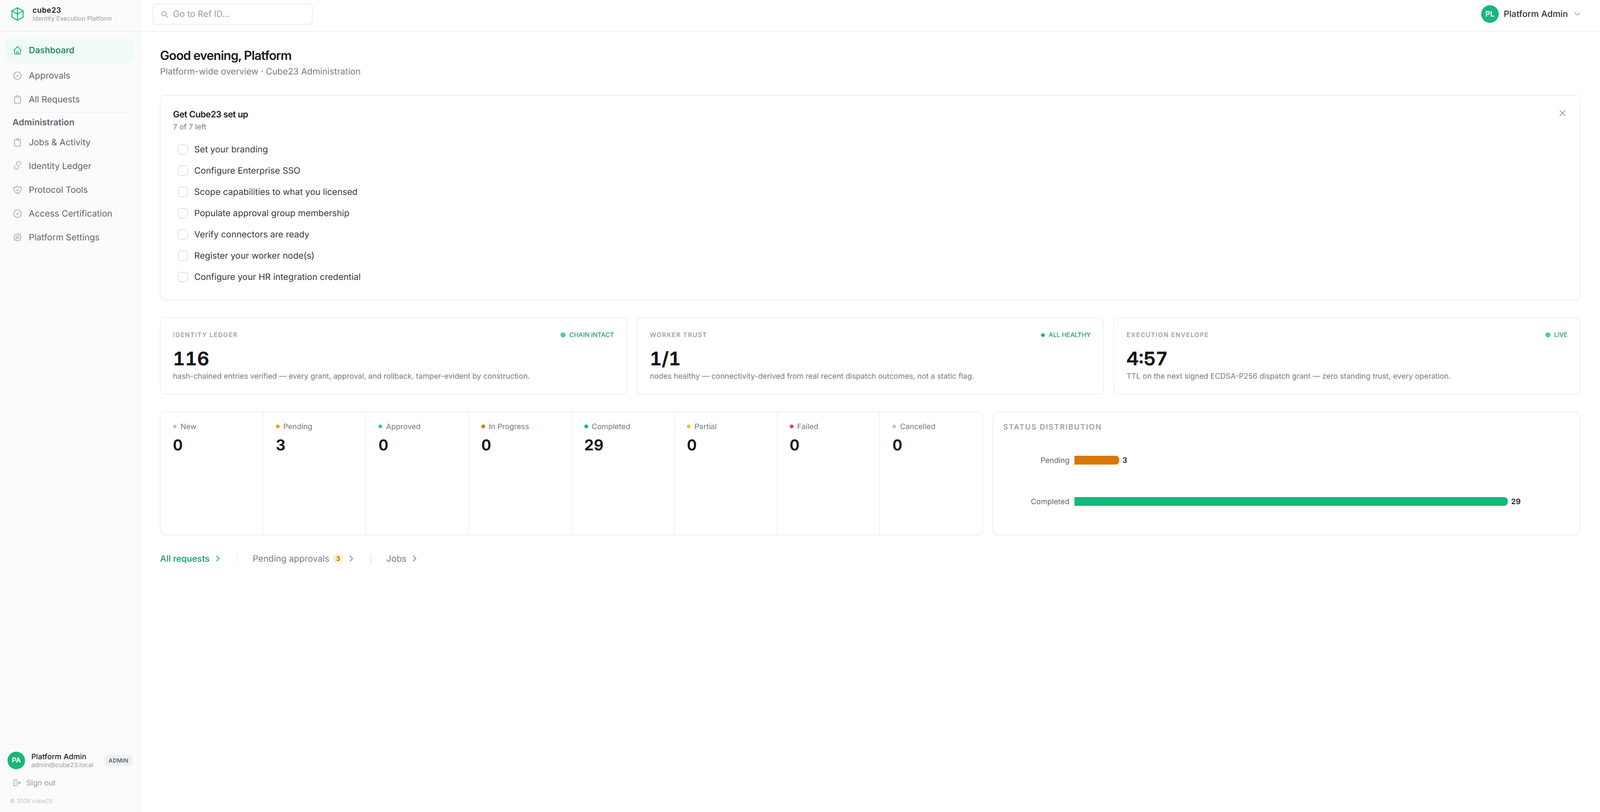Check Populate approval group membership
This screenshot has height=812, width=1600.
click(183, 213)
